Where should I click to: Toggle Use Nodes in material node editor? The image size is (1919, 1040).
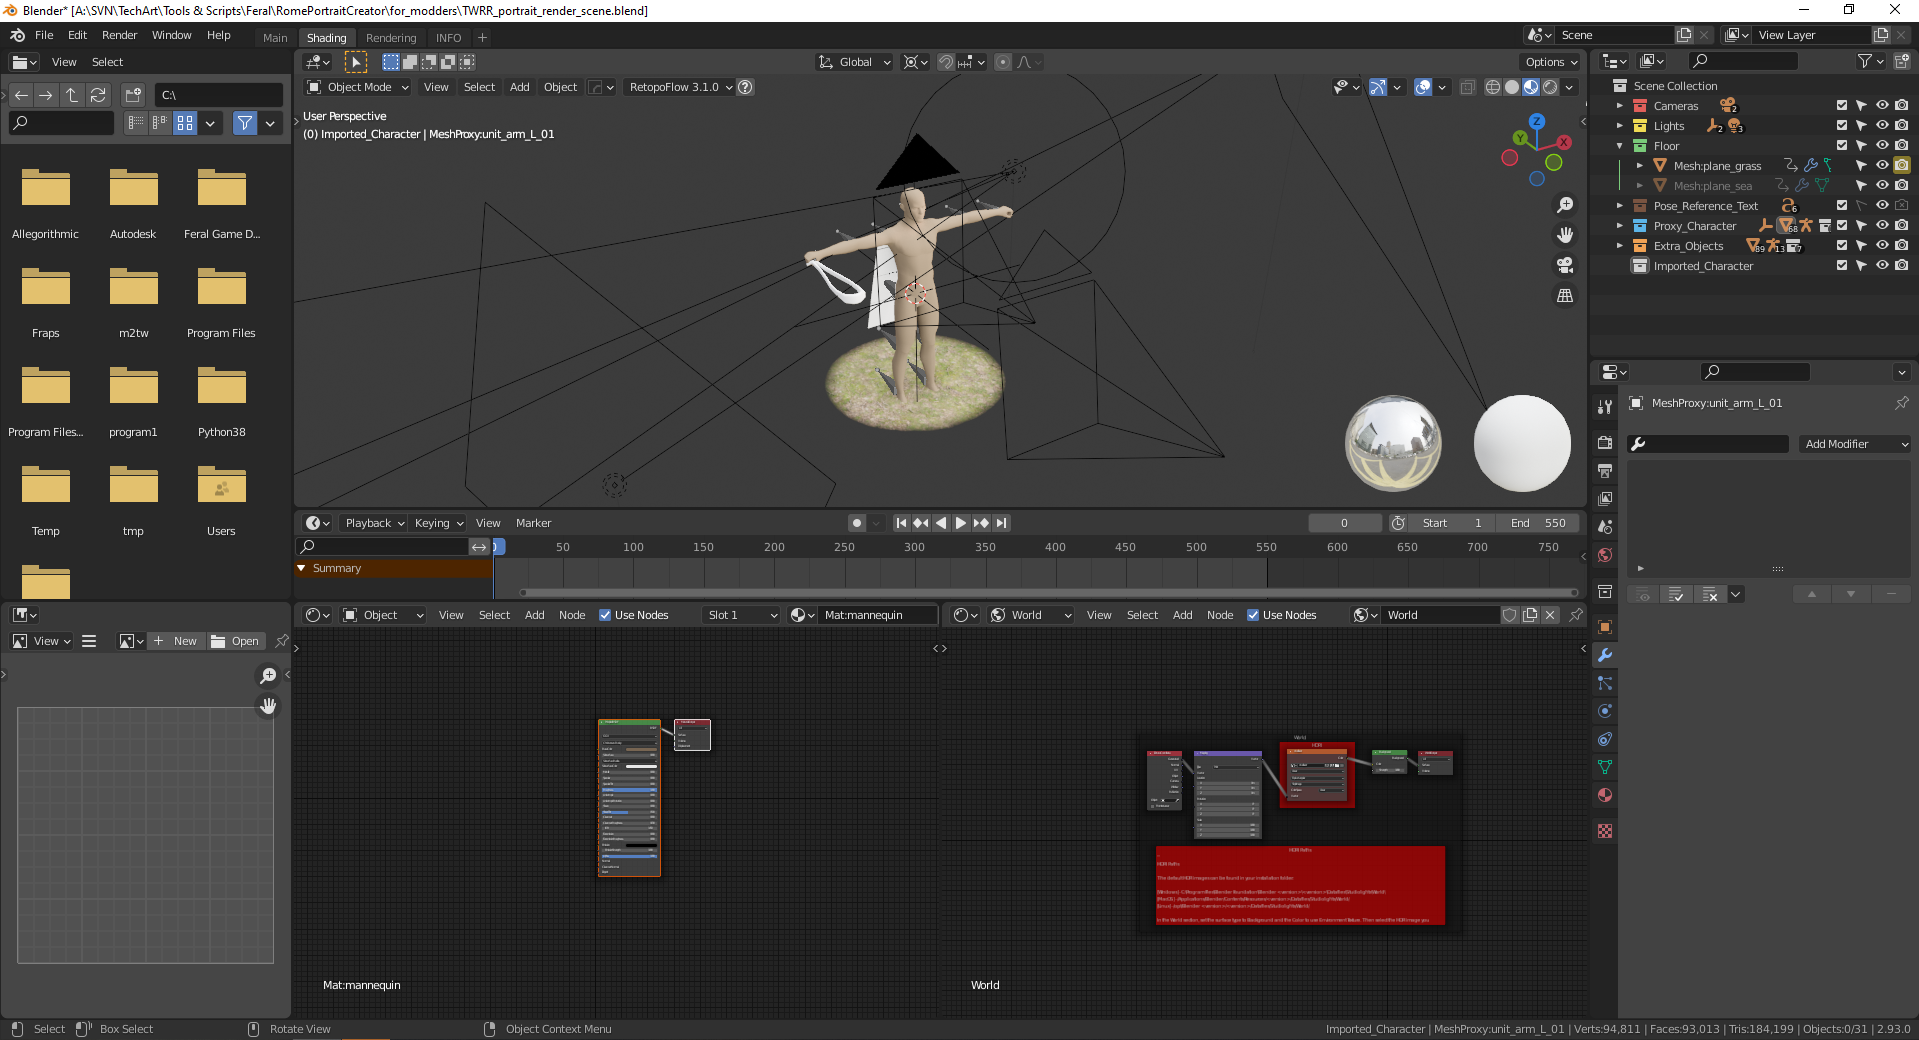coord(605,615)
